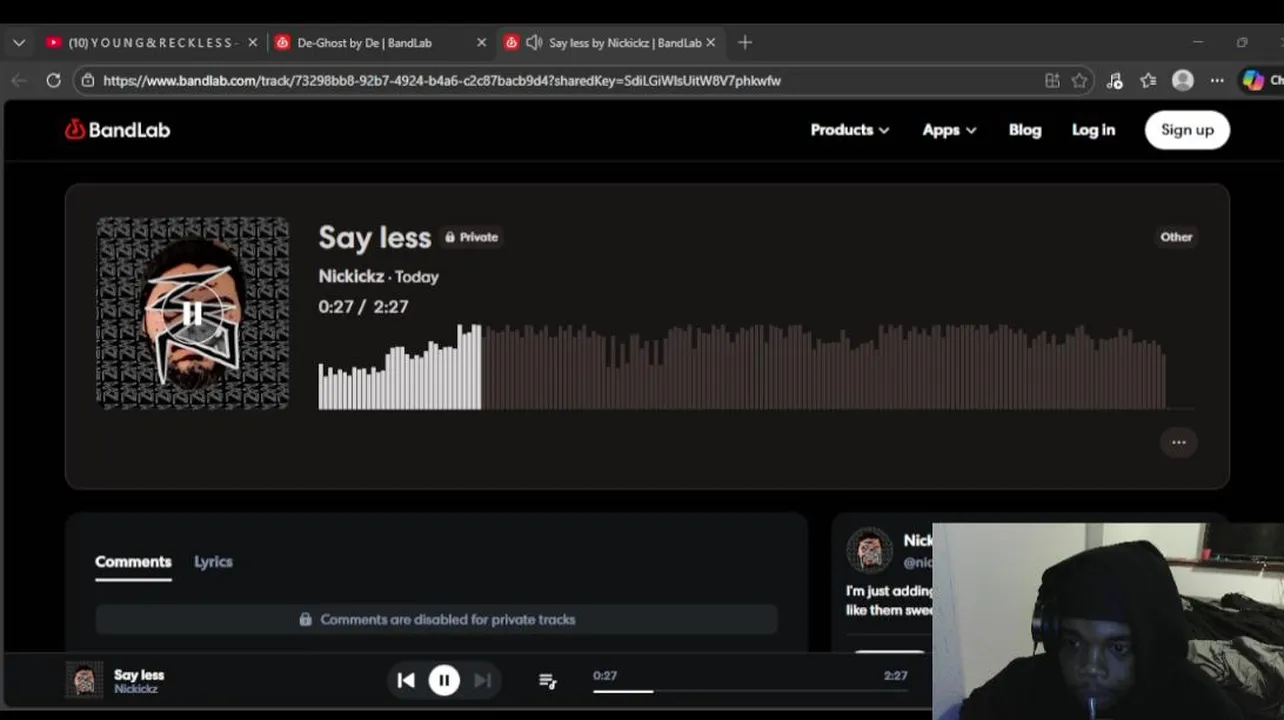Screen dimensions: 1284x720
Task: Pause the track from the cover art
Action: pos(192,313)
